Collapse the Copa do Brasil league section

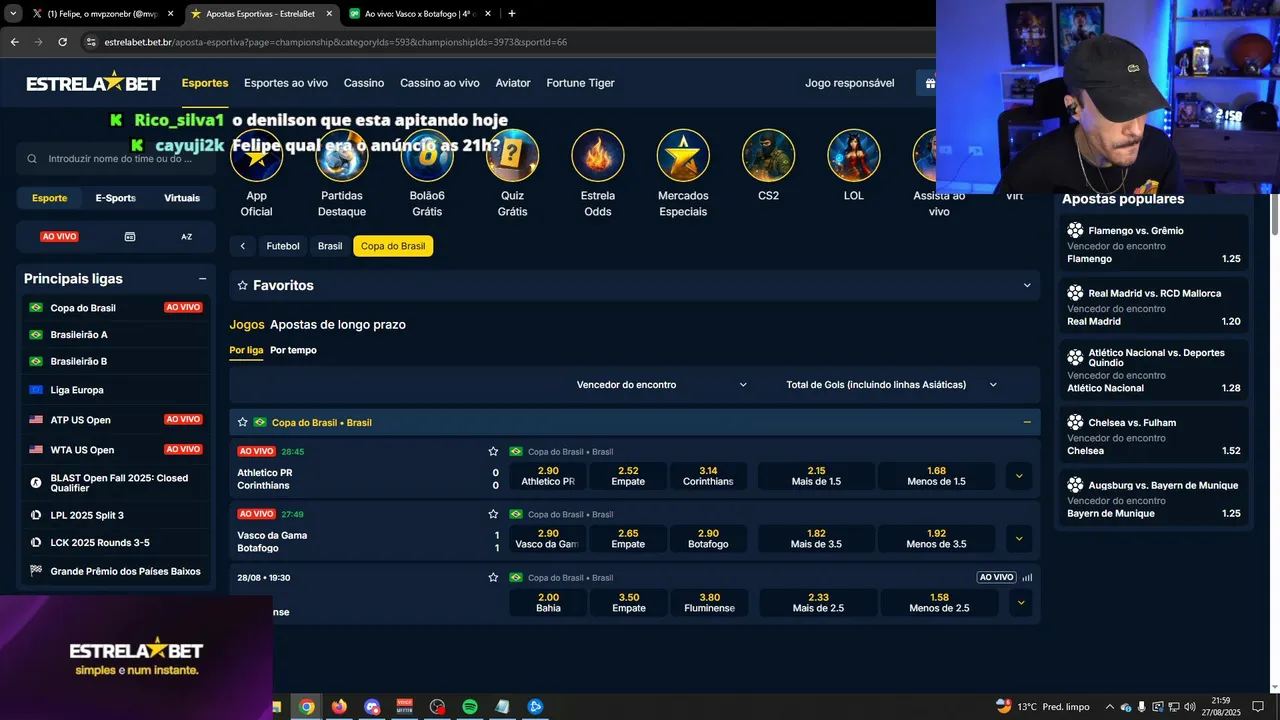[1027, 422]
